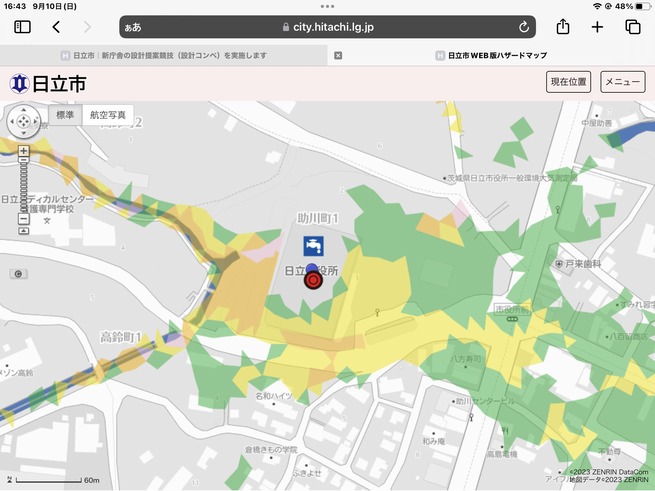Tap the address bar URL field
Image resolution: width=655 pixels, height=491 pixels.
coord(328,27)
